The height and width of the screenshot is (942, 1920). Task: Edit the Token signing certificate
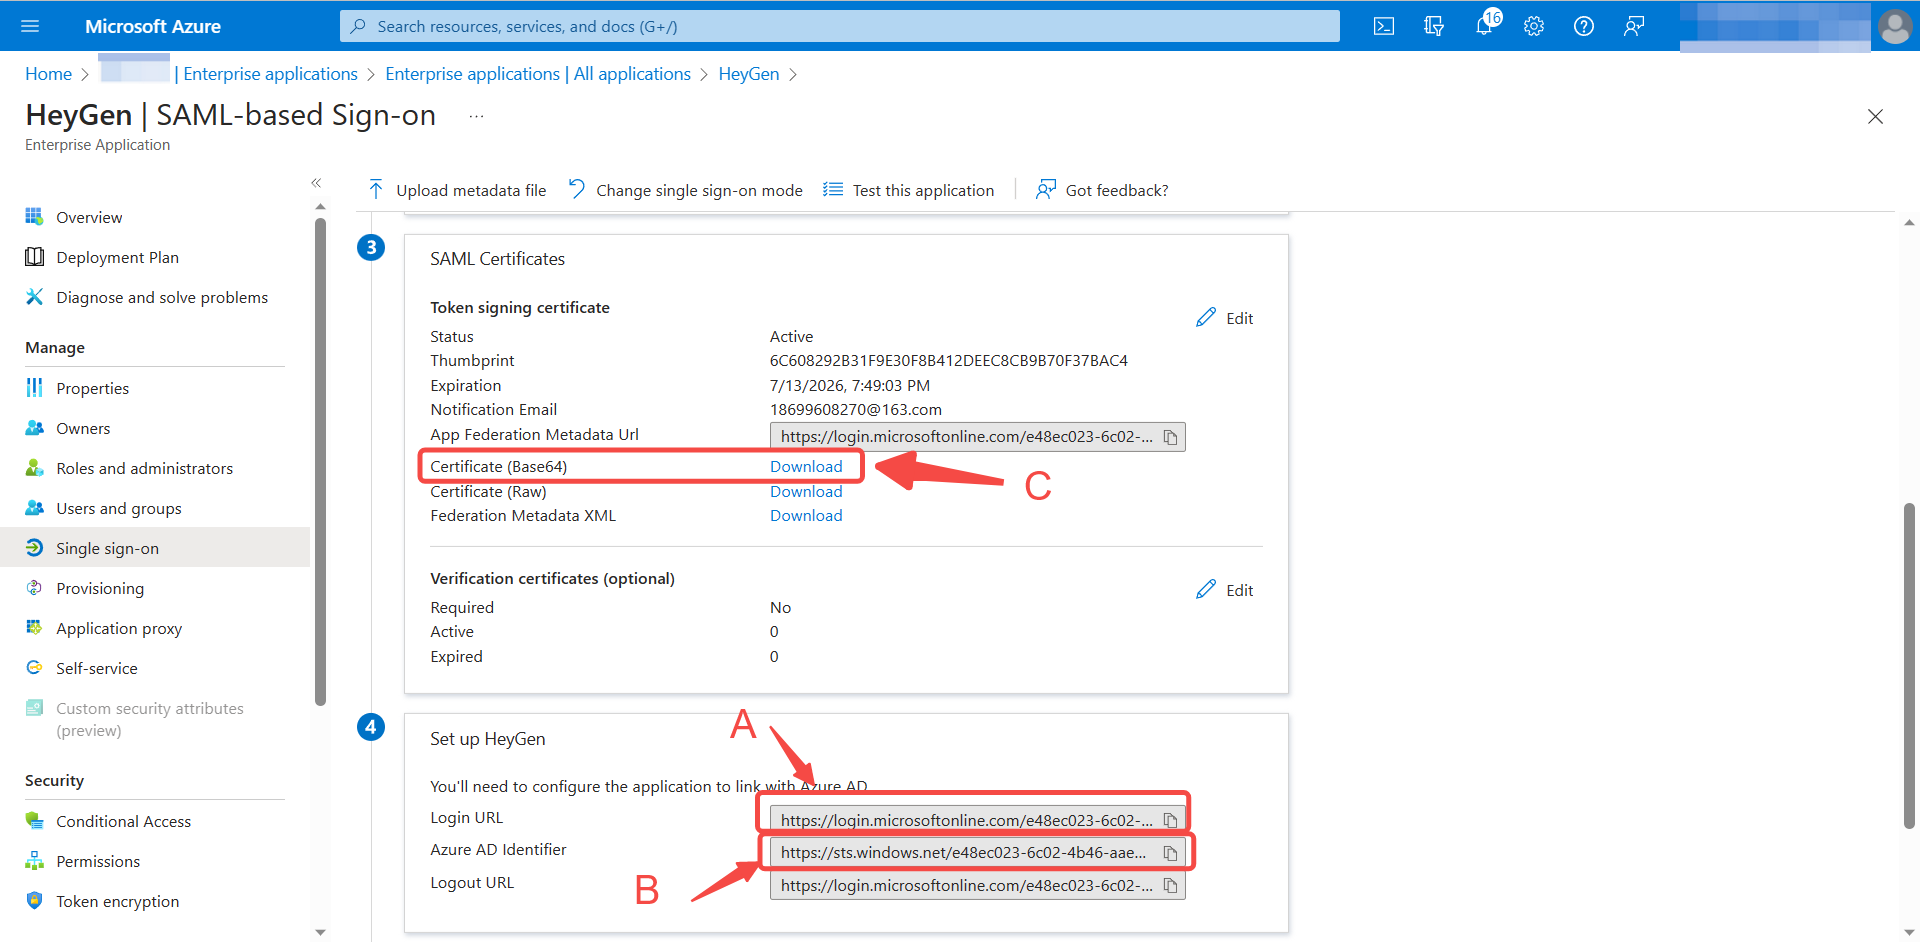(1225, 318)
